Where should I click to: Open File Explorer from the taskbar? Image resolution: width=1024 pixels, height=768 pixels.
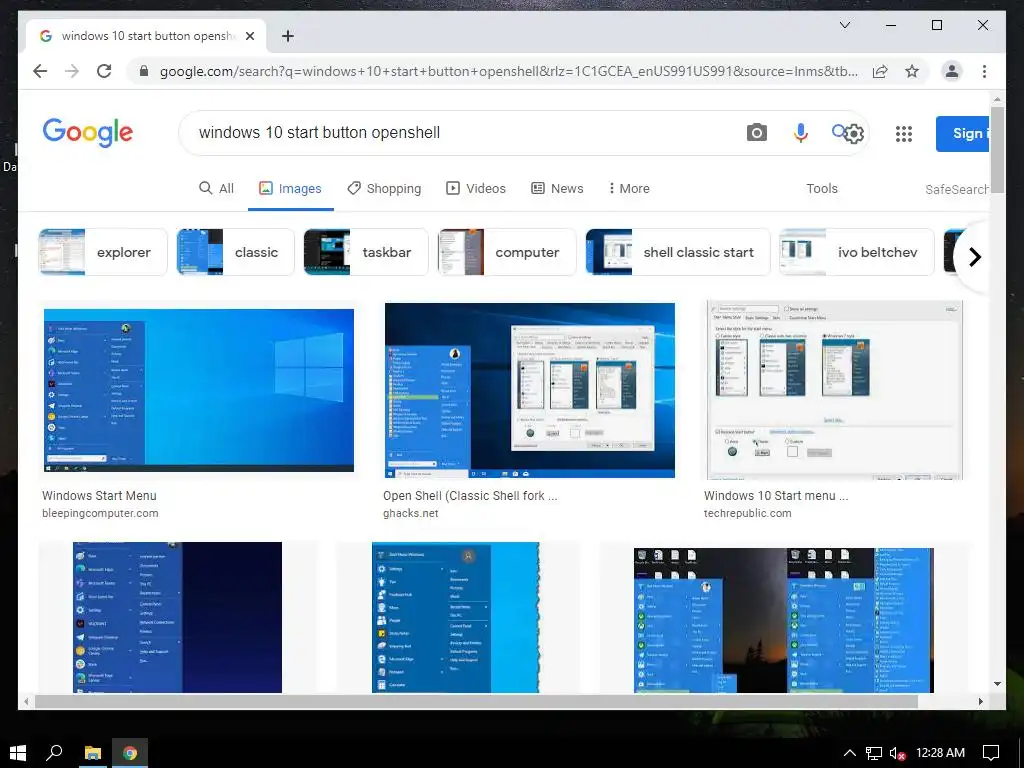pyautogui.click(x=93, y=753)
